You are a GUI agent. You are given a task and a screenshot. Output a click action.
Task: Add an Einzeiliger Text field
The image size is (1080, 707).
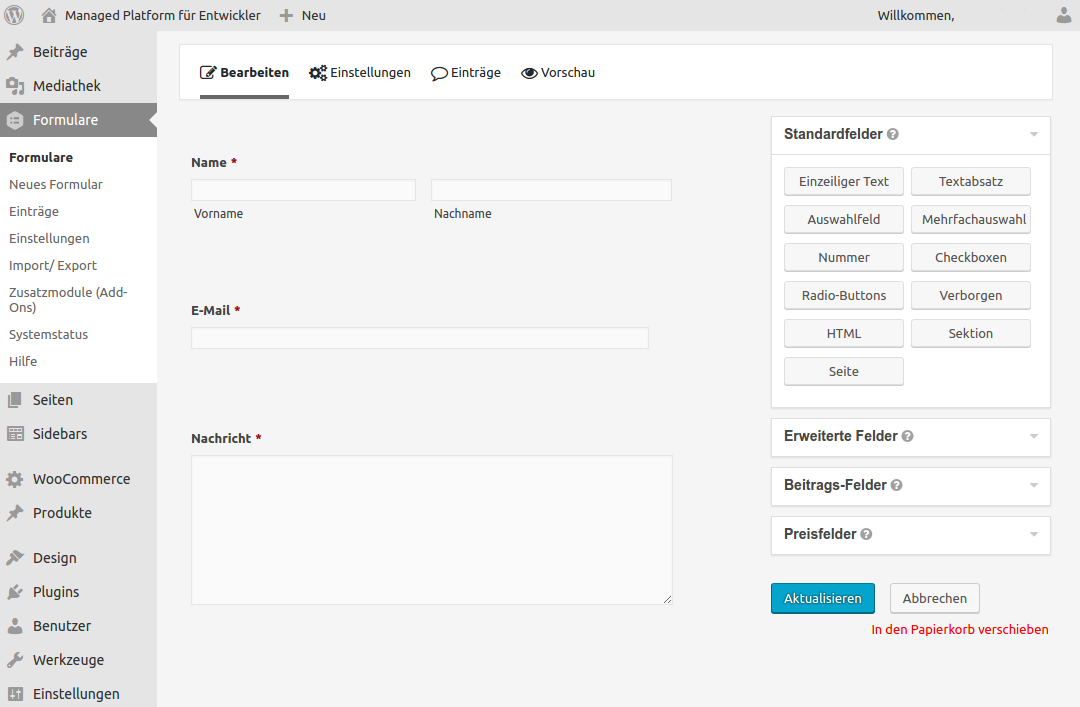click(x=844, y=181)
